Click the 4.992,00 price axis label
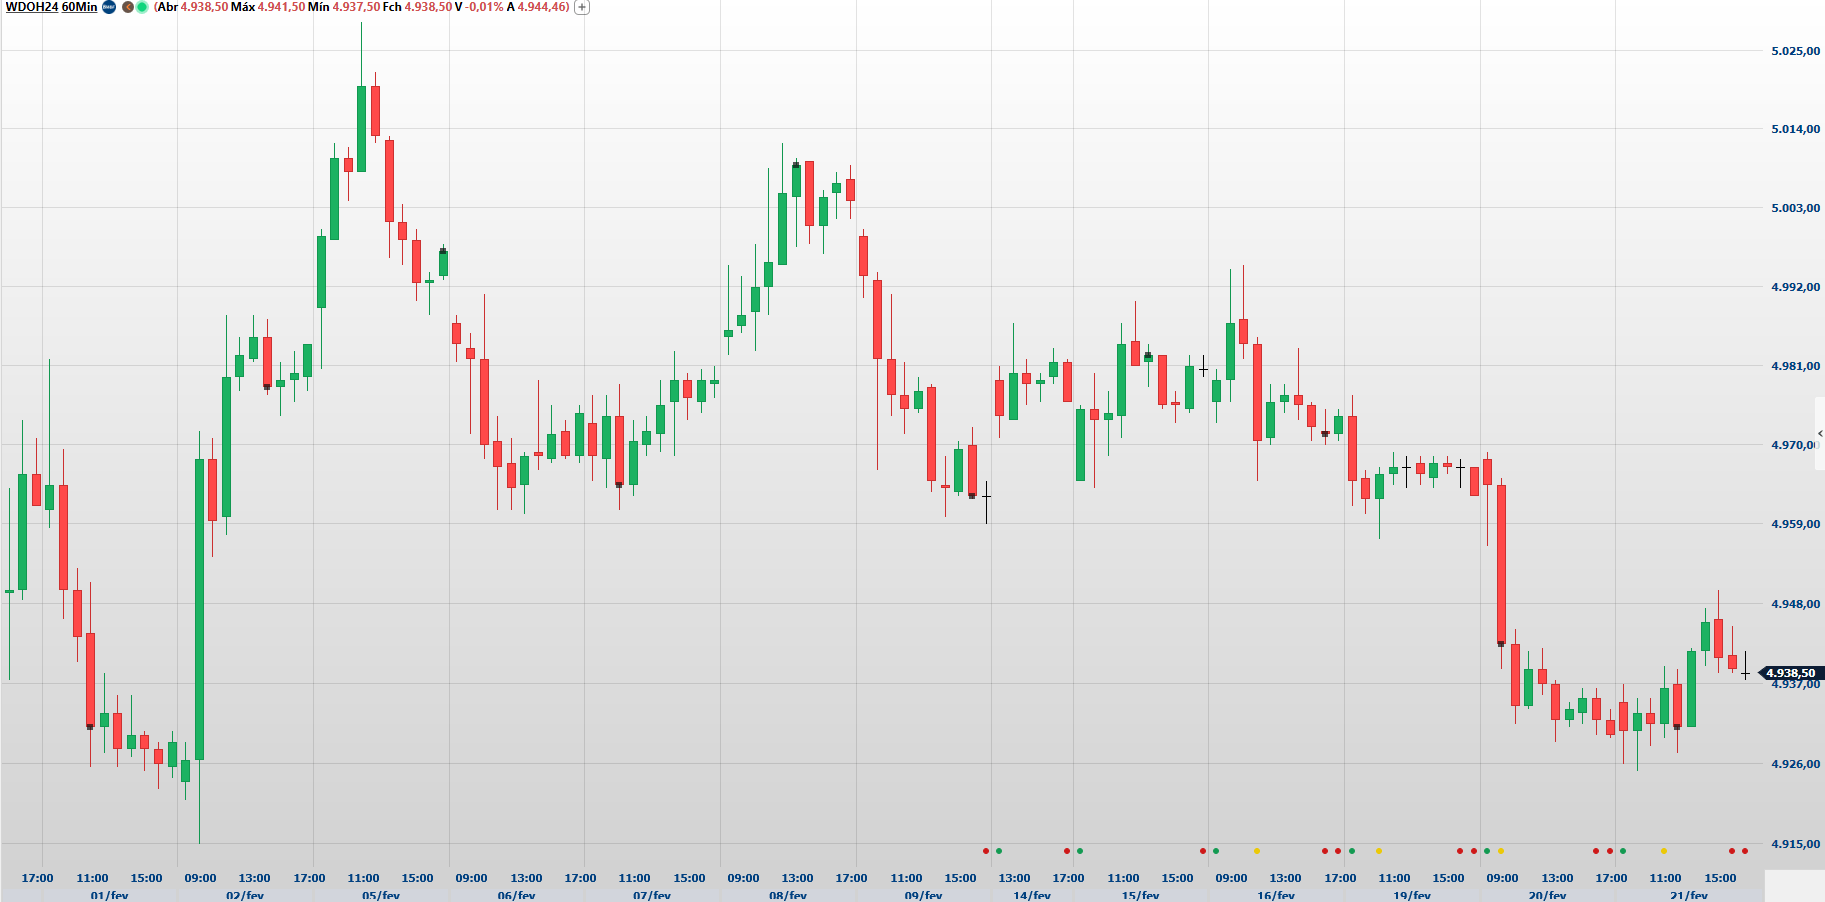 [1796, 287]
